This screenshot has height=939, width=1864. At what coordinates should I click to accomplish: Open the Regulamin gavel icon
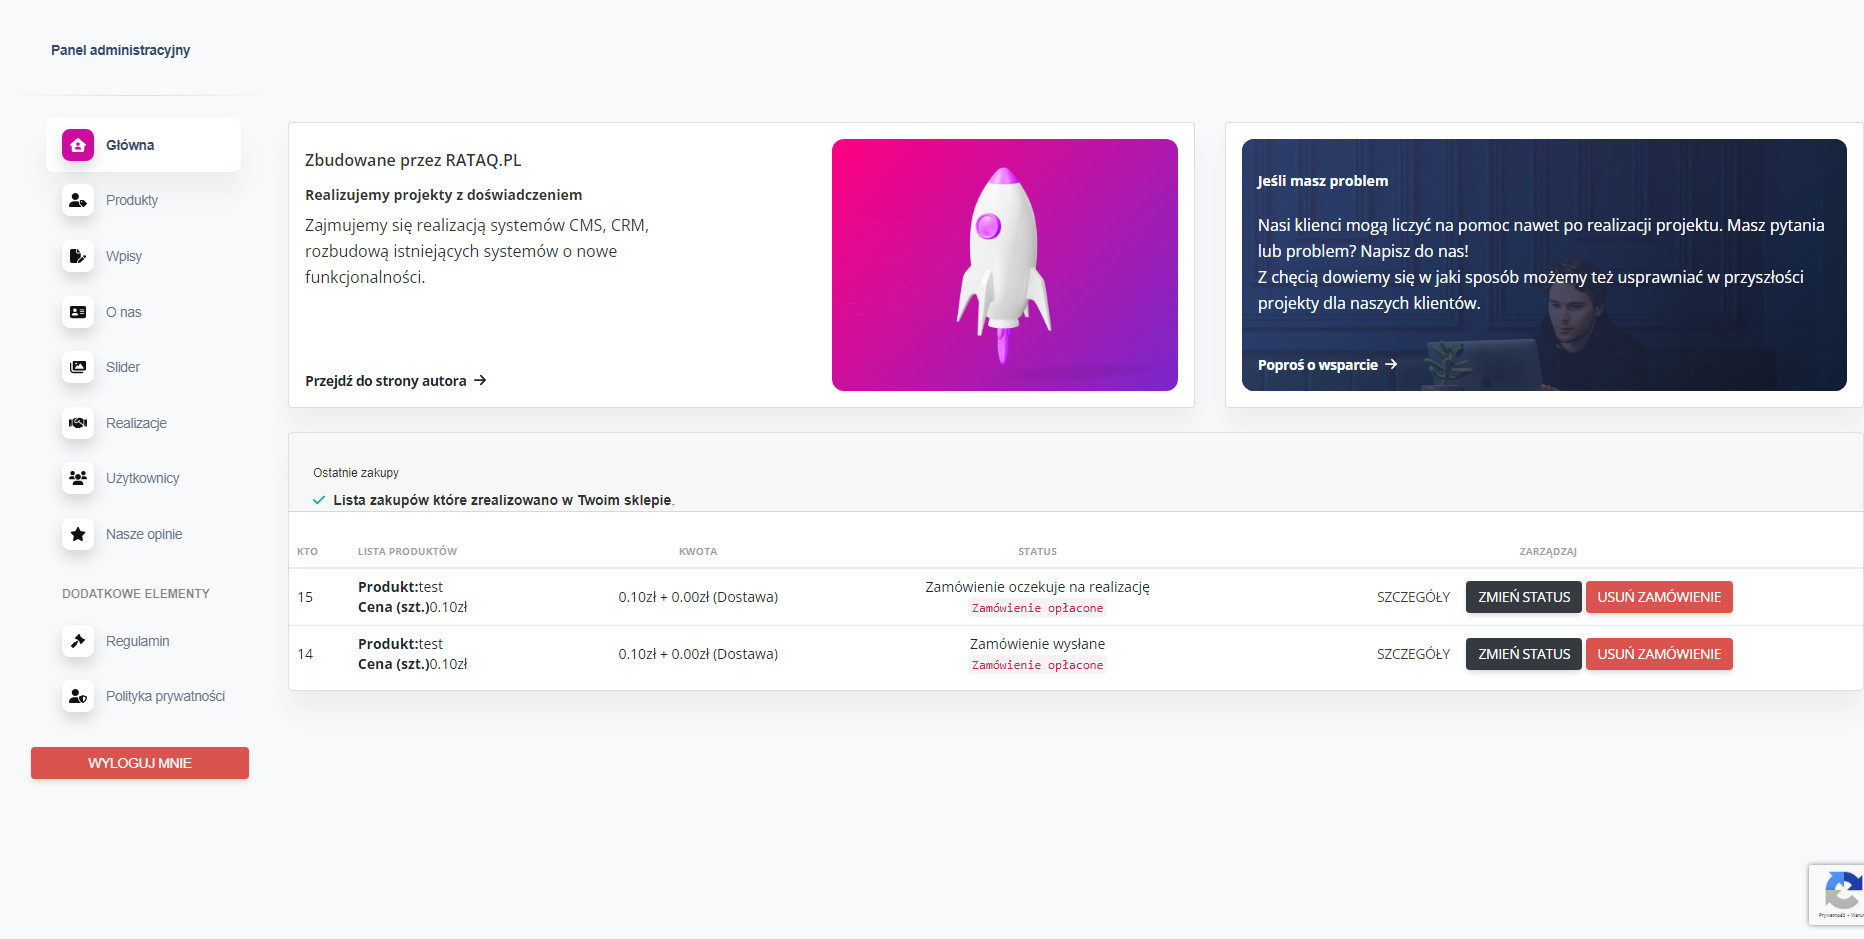(78, 641)
